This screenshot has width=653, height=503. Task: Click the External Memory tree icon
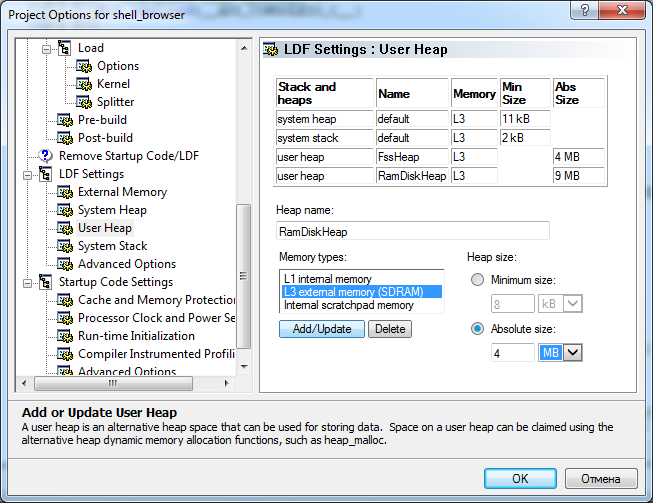66,192
